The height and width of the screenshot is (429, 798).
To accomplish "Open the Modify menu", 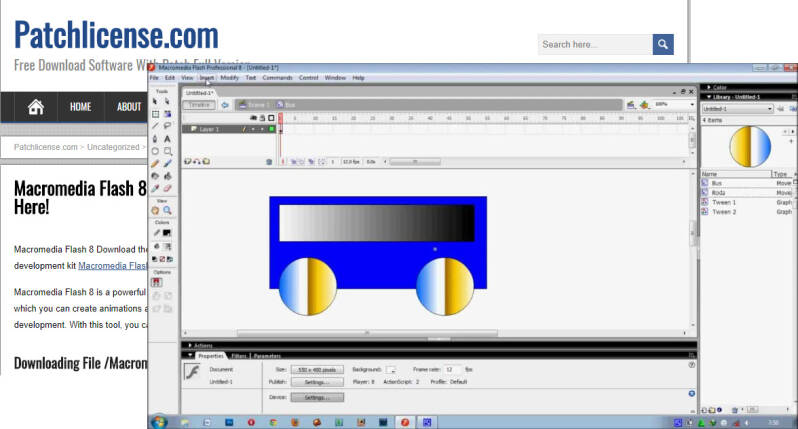I will click(230, 78).
